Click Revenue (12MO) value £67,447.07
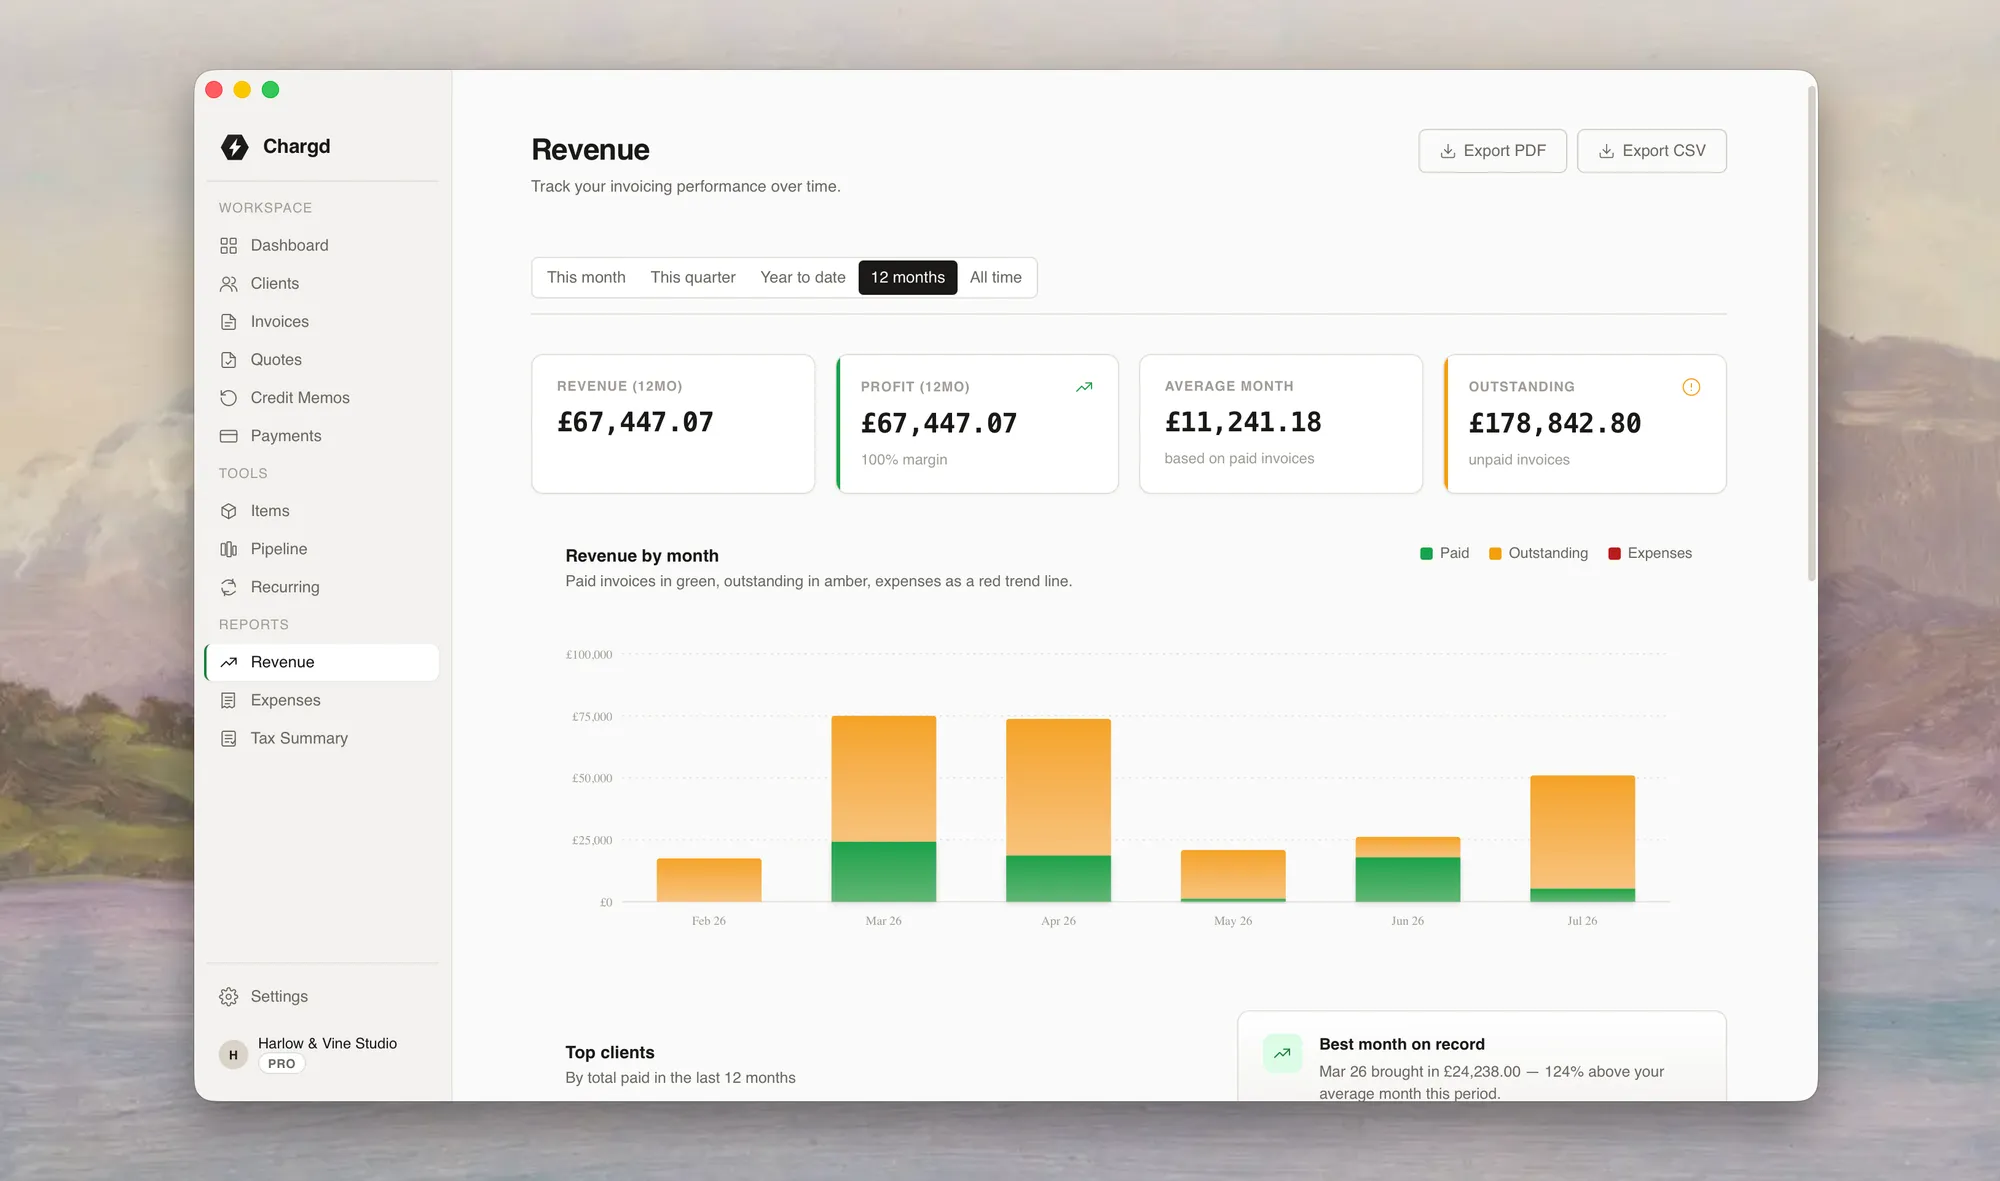The width and height of the screenshot is (2000, 1181). click(636, 422)
